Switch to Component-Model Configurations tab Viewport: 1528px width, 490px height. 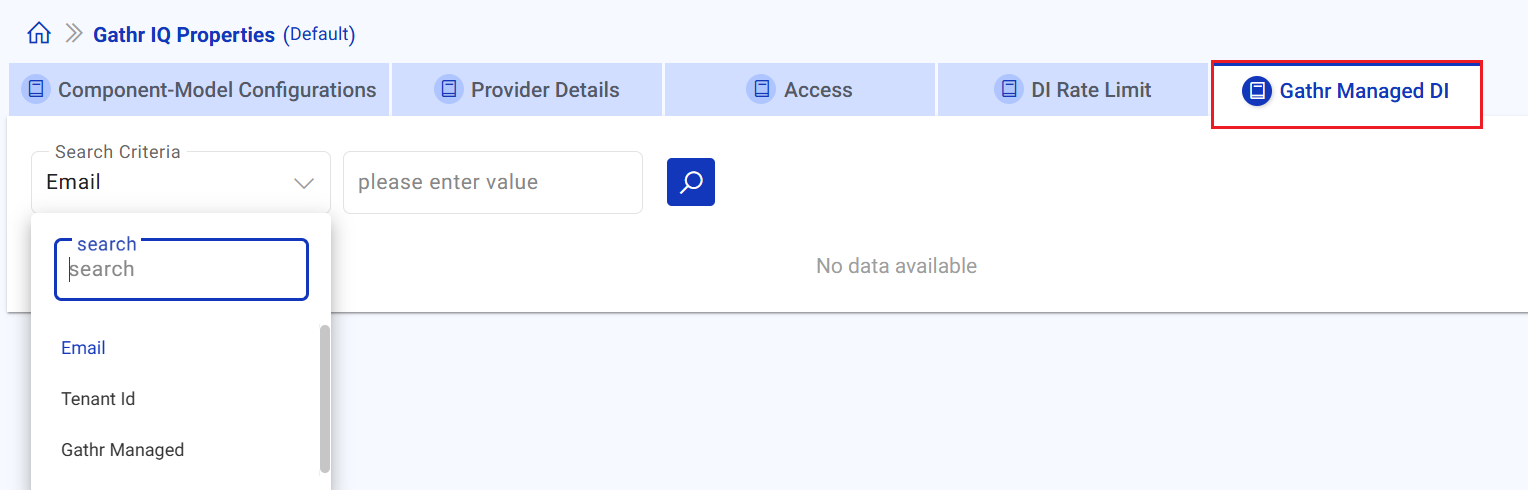(x=217, y=90)
